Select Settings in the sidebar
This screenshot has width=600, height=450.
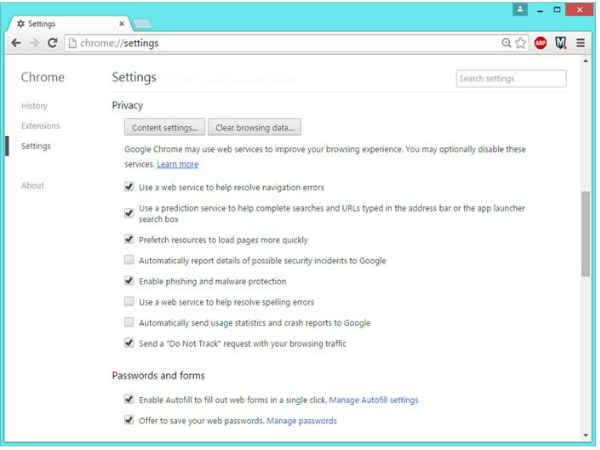[36, 146]
